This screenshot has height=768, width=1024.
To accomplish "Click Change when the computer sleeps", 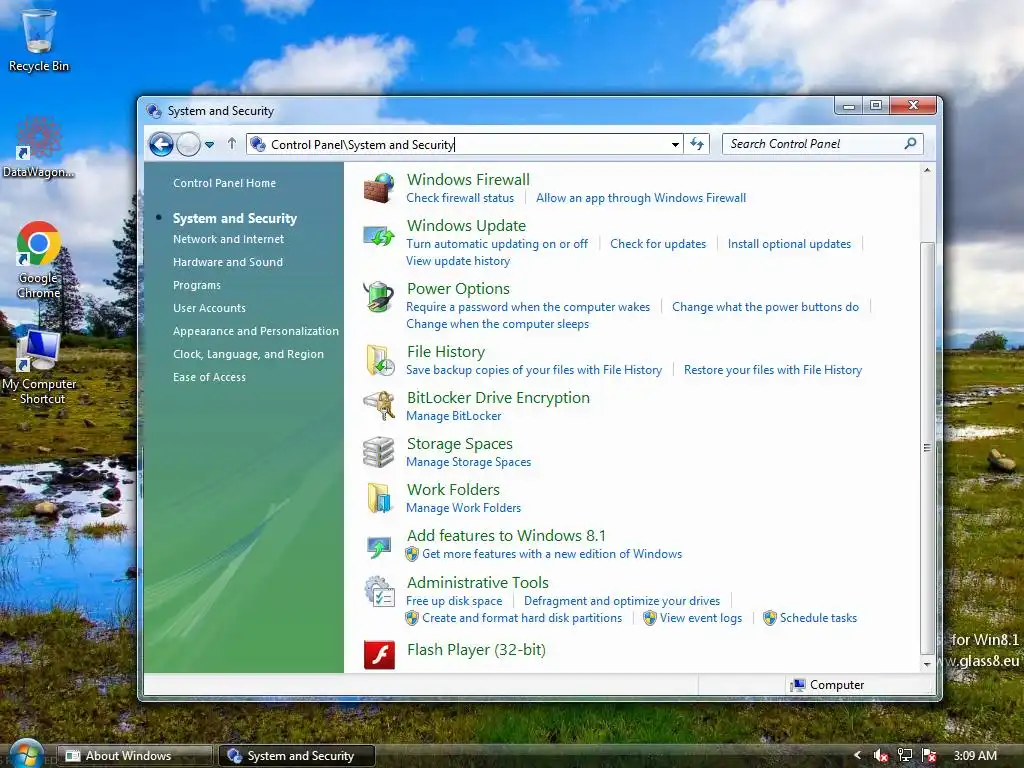I will point(497,324).
